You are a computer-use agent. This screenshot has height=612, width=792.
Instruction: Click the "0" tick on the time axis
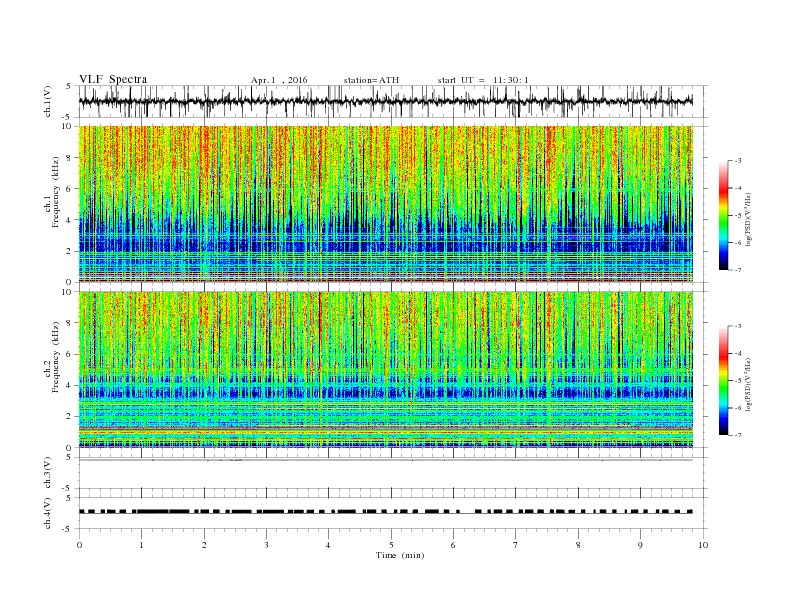(x=79, y=545)
